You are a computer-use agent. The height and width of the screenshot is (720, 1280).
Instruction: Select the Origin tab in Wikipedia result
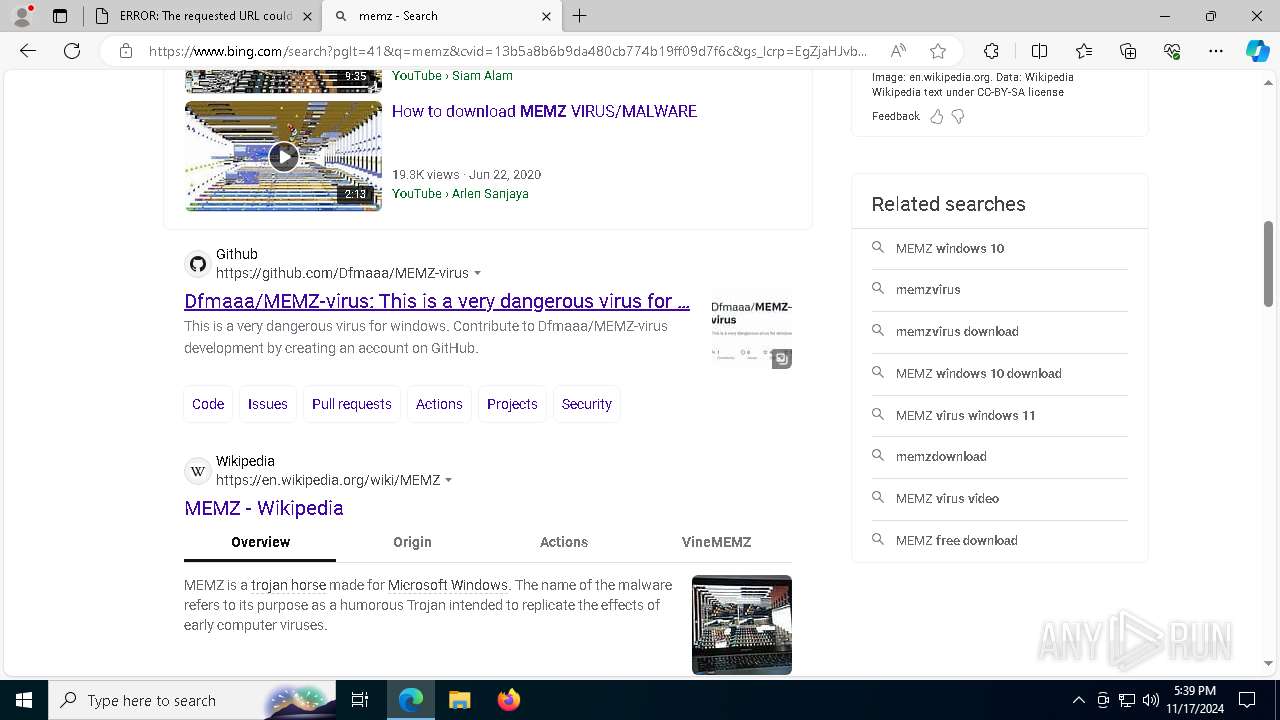pos(412,542)
